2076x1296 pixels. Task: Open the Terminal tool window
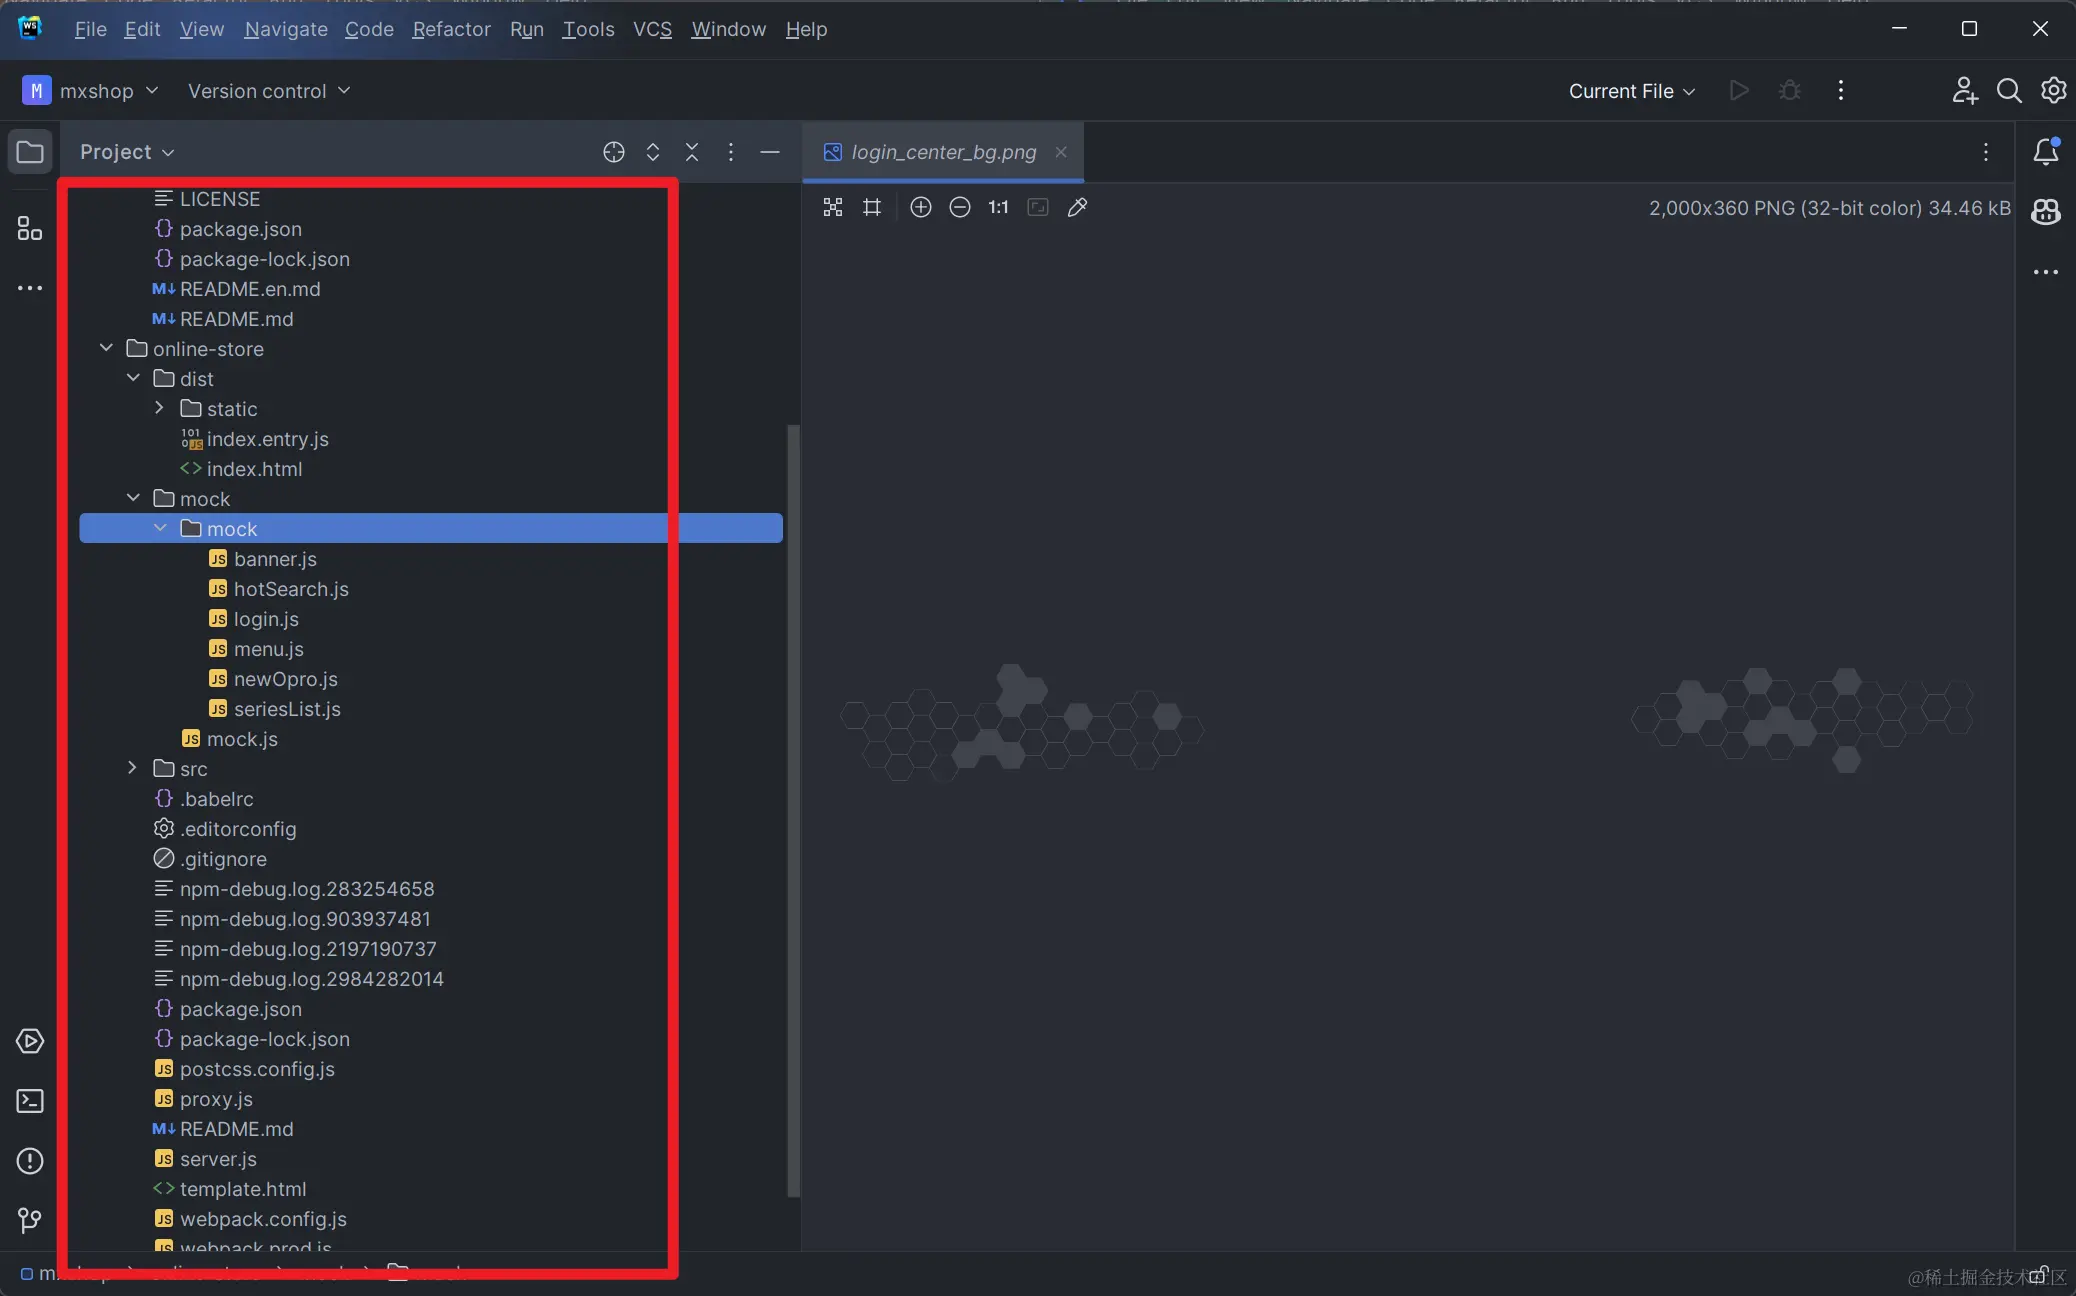pos(30,1101)
